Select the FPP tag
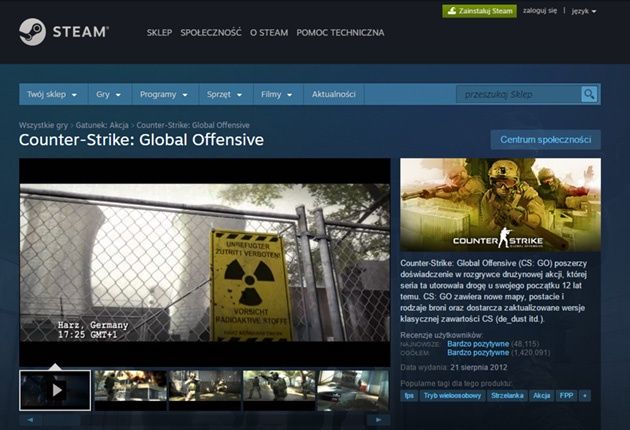This screenshot has height=430, width=630. [x=566, y=395]
